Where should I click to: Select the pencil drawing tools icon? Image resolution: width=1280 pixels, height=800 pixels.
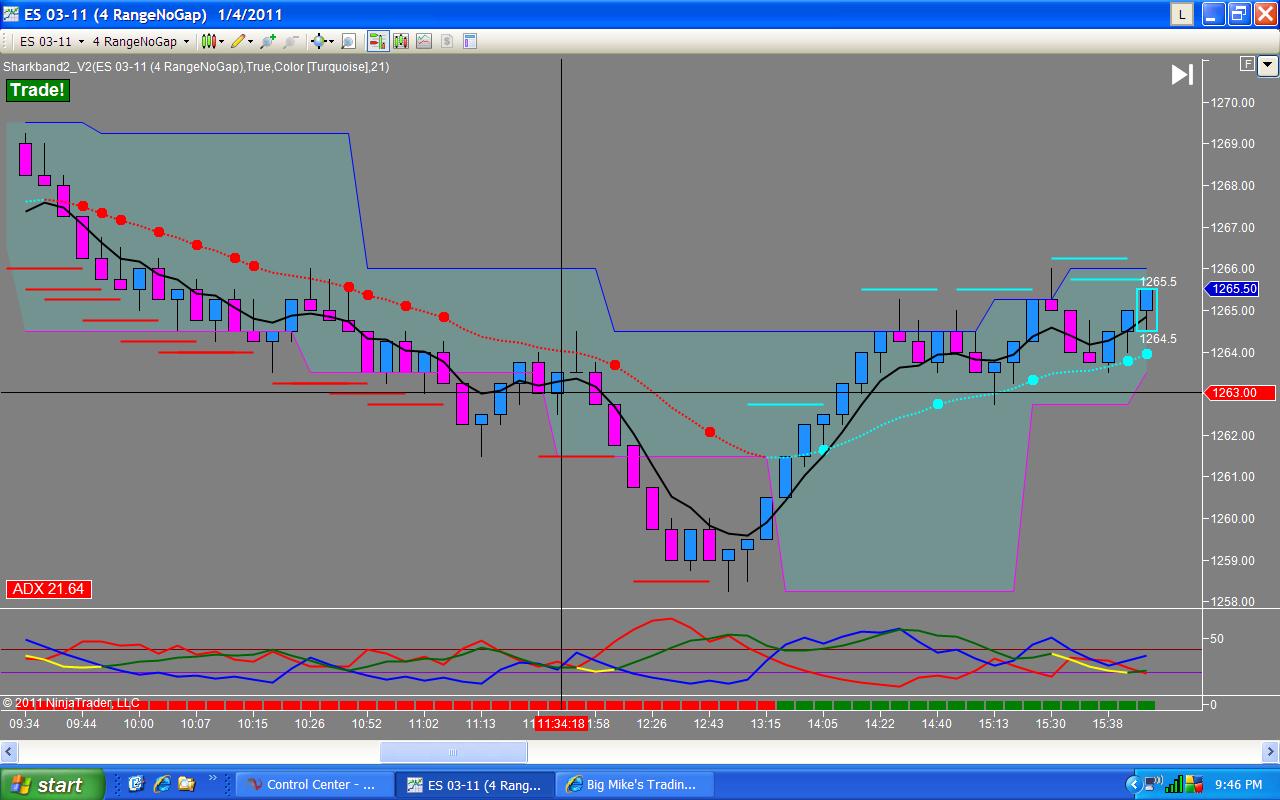[238, 41]
